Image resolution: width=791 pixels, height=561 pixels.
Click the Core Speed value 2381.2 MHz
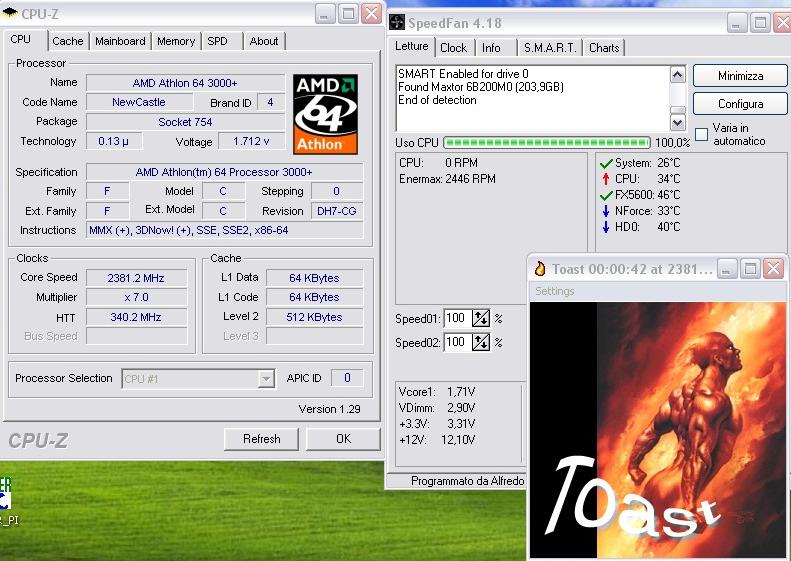136,278
